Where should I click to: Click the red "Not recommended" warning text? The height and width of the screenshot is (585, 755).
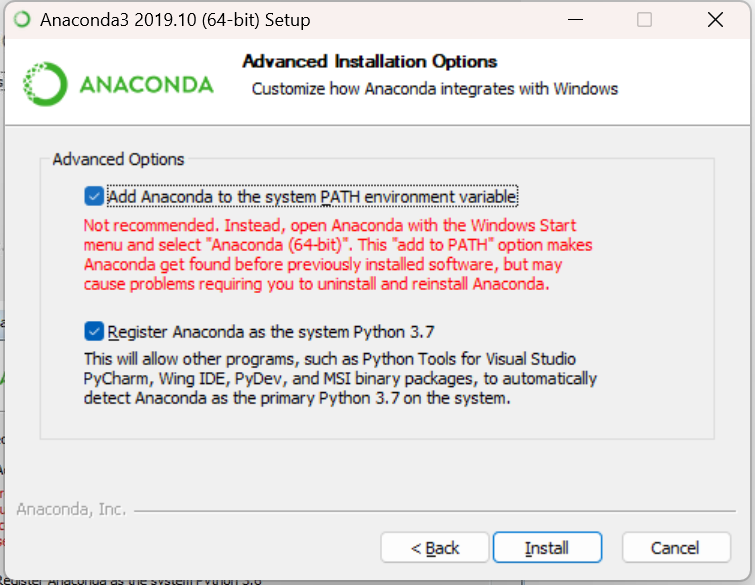pos(338,255)
